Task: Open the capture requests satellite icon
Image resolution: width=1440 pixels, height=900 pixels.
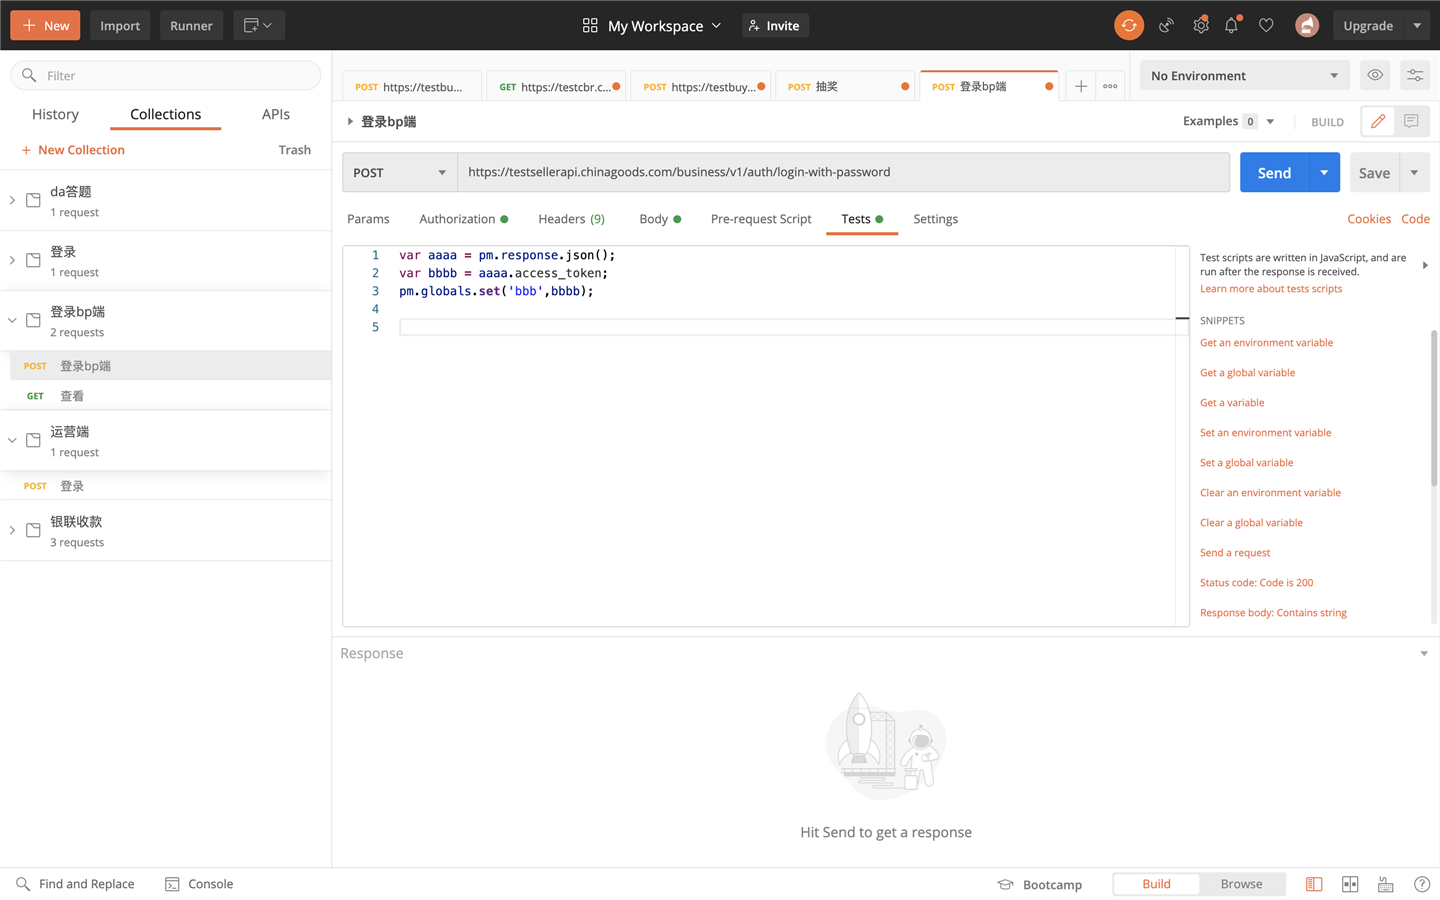Action: click(x=1166, y=26)
